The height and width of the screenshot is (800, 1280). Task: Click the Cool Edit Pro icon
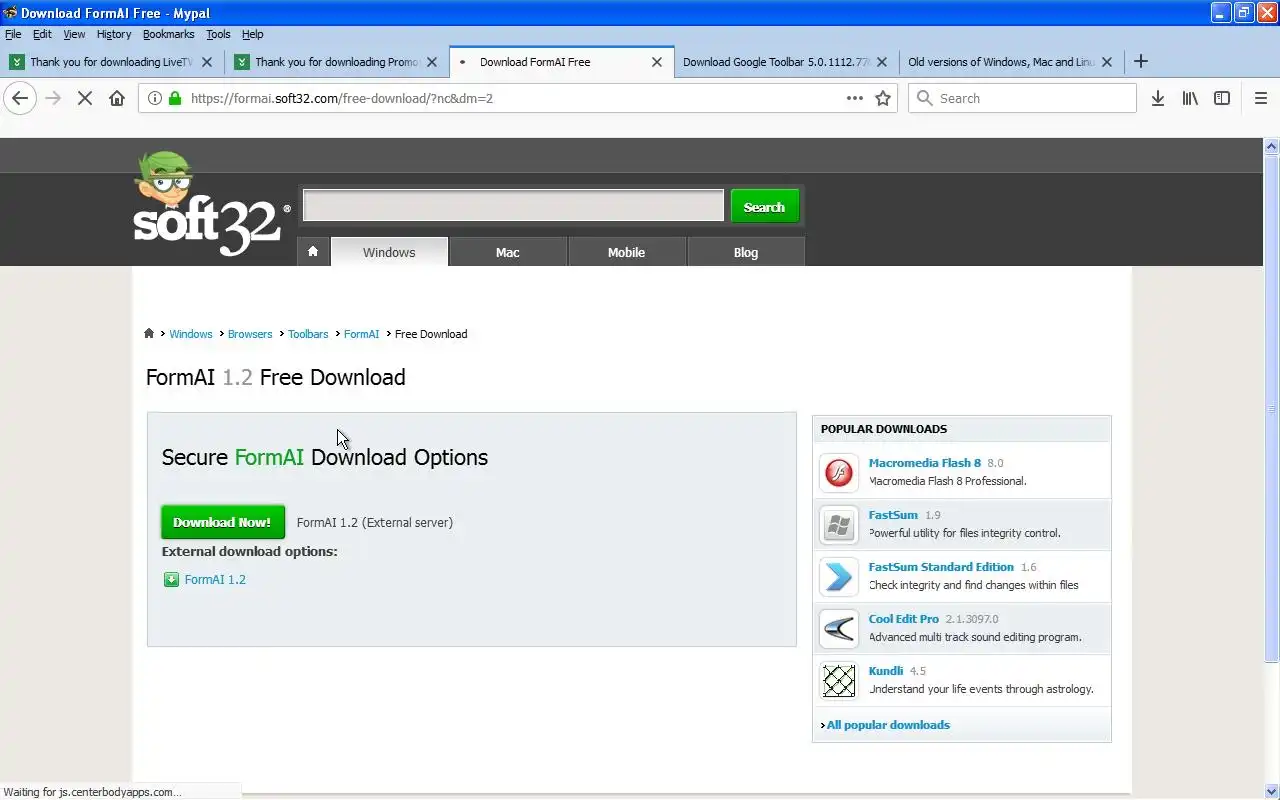pos(839,628)
